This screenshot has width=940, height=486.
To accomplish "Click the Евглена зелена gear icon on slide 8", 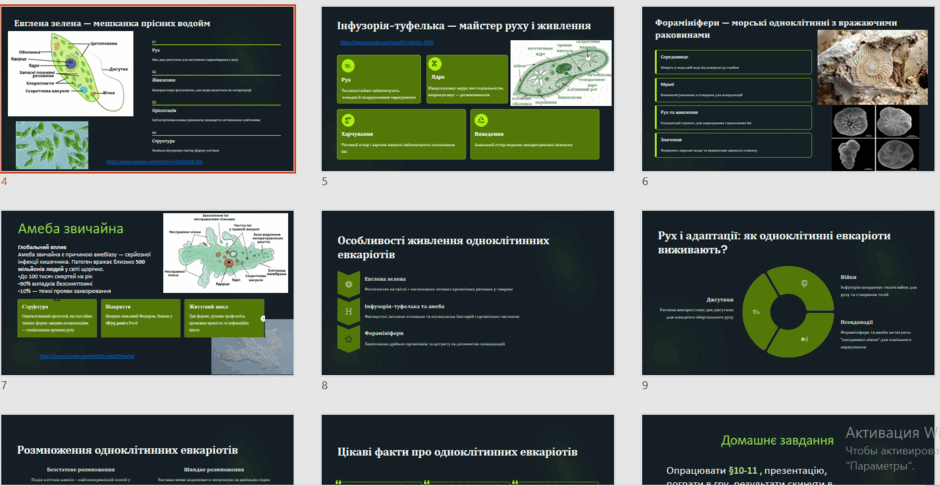I will point(348,283).
